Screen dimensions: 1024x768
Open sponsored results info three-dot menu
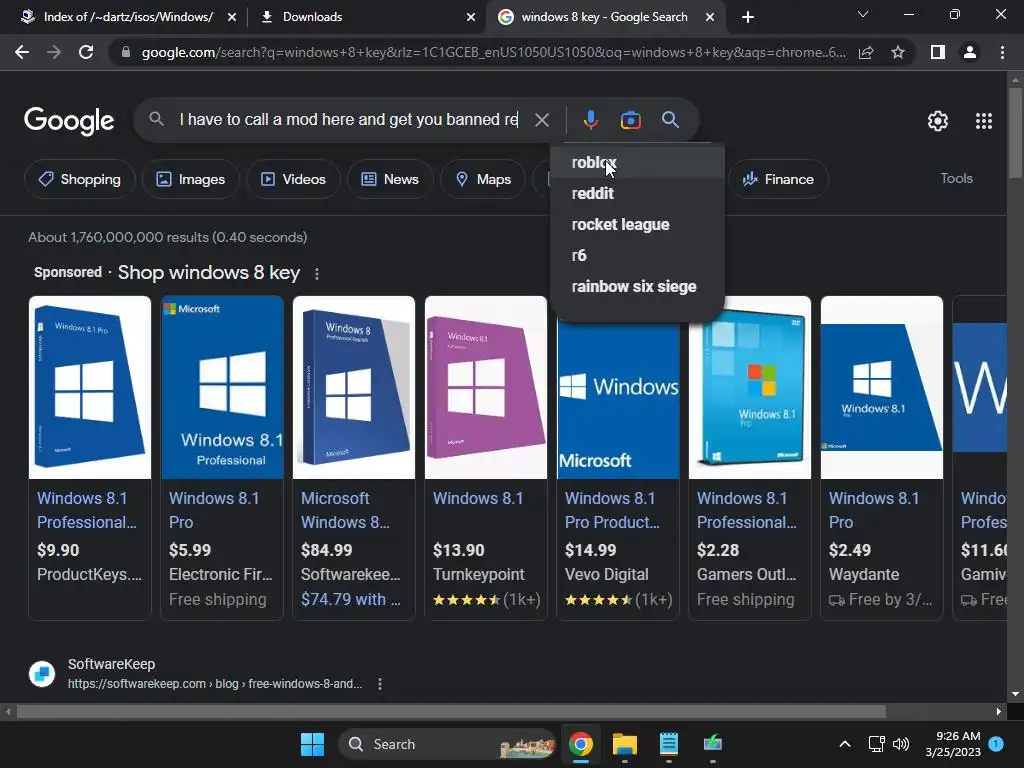[317, 274]
